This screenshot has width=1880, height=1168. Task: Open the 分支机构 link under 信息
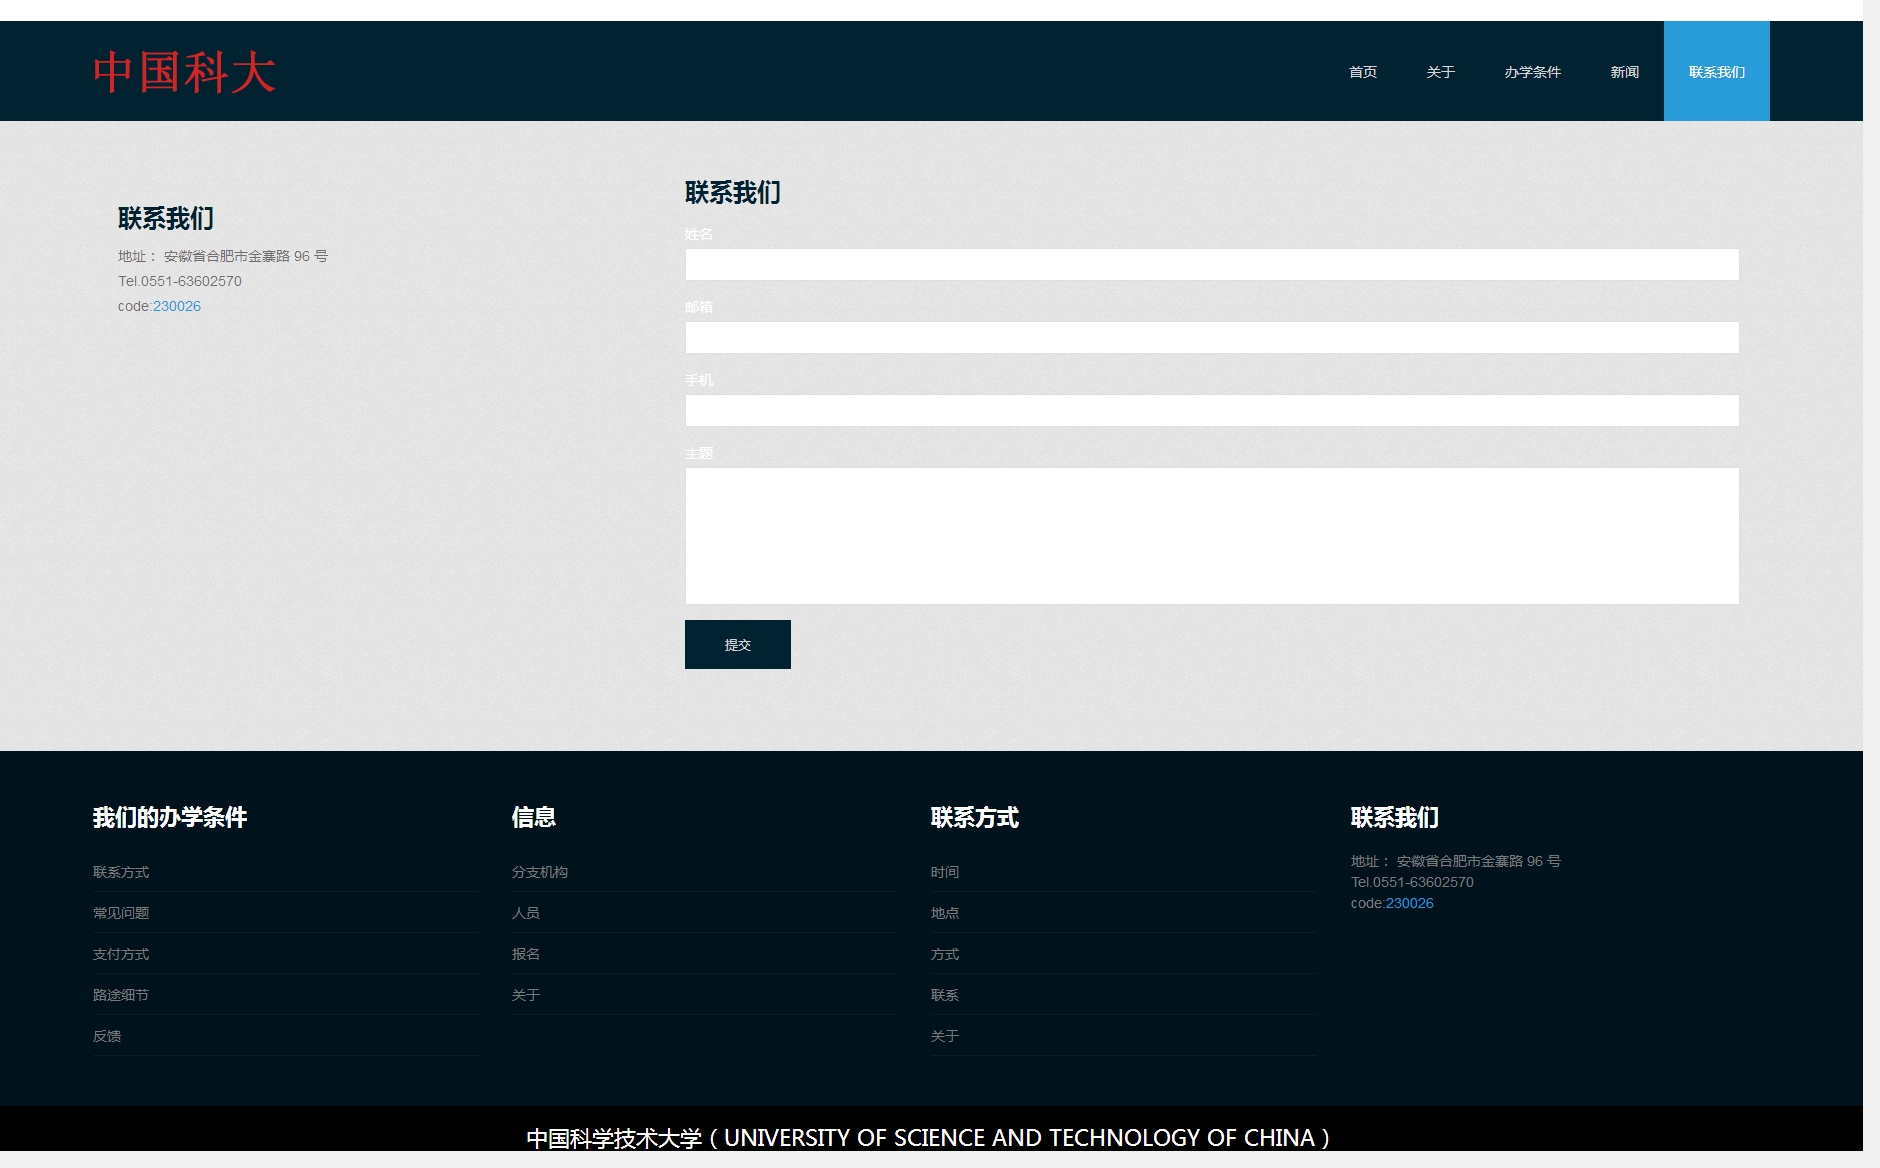(540, 872)
